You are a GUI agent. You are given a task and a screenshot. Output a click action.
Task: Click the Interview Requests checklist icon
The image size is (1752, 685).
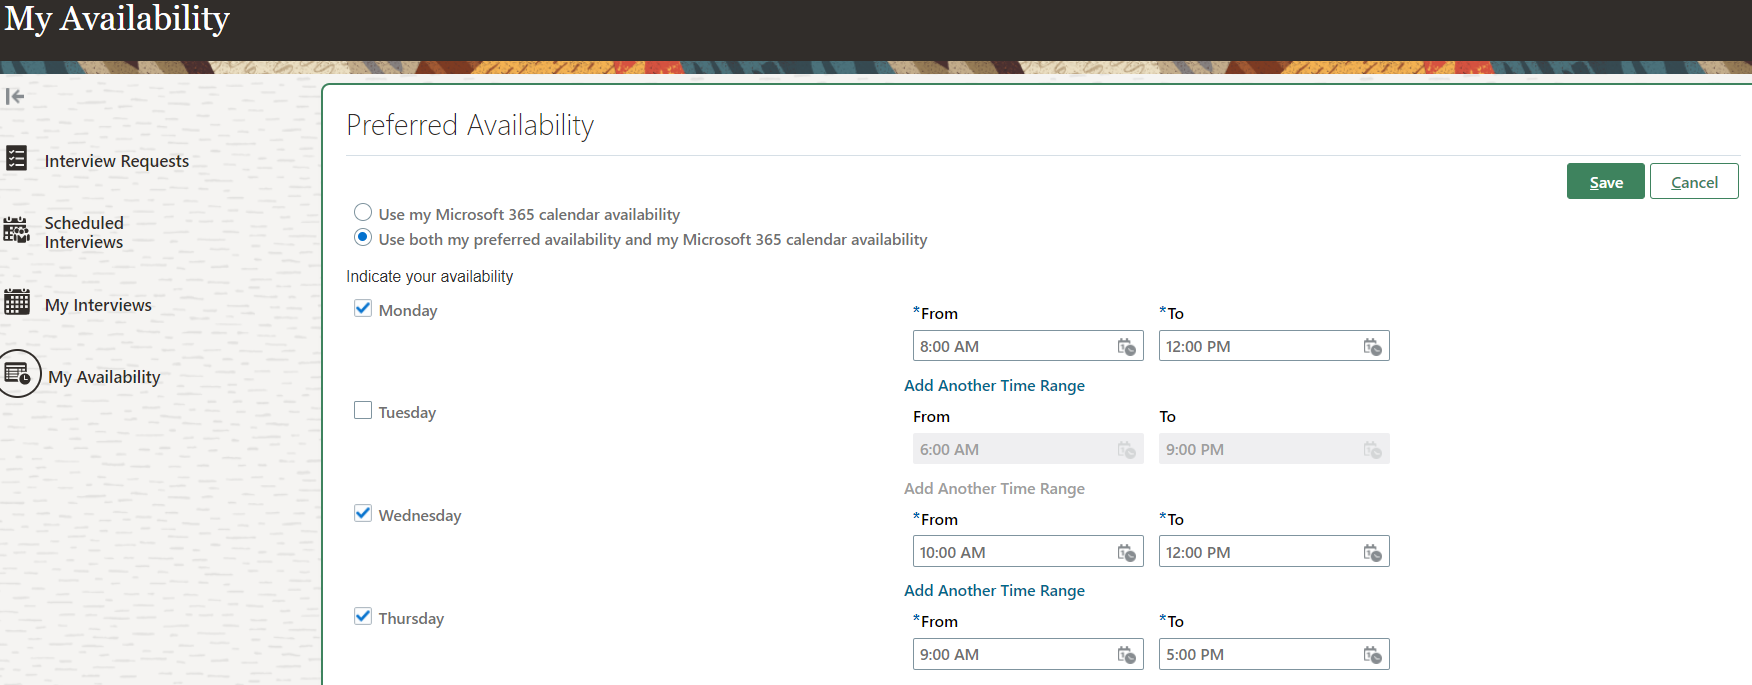tap(17, 159)
